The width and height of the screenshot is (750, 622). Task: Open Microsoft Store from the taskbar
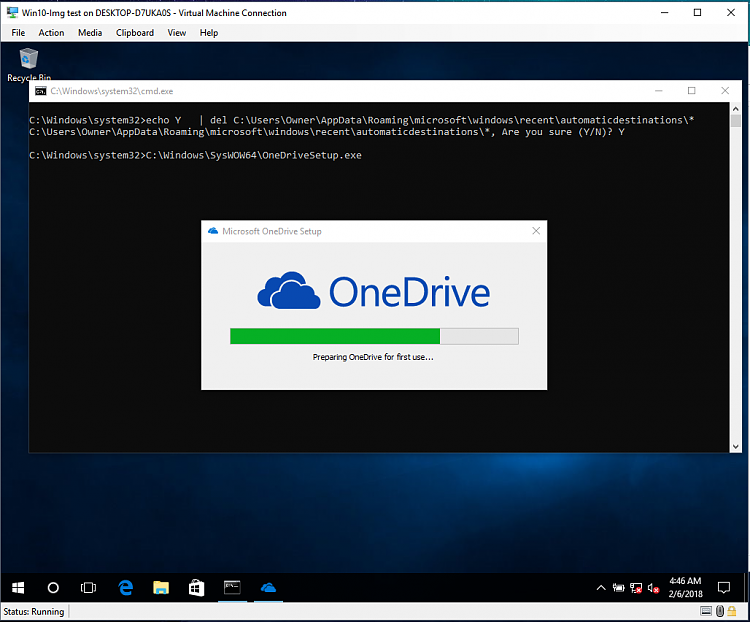pos(196,588)
